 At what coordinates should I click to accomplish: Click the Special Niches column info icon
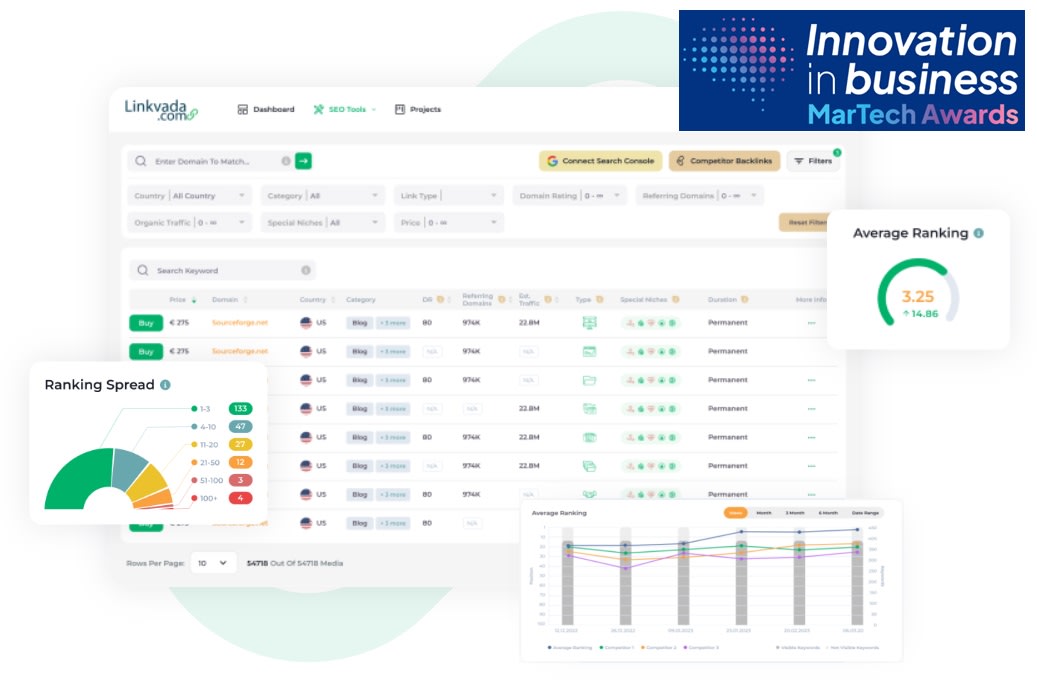click(x=675, y=300)
